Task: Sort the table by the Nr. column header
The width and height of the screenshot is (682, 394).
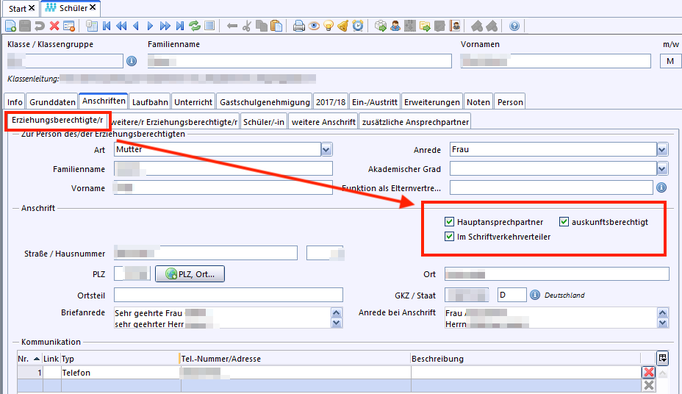Action: [x=29, y=359]
